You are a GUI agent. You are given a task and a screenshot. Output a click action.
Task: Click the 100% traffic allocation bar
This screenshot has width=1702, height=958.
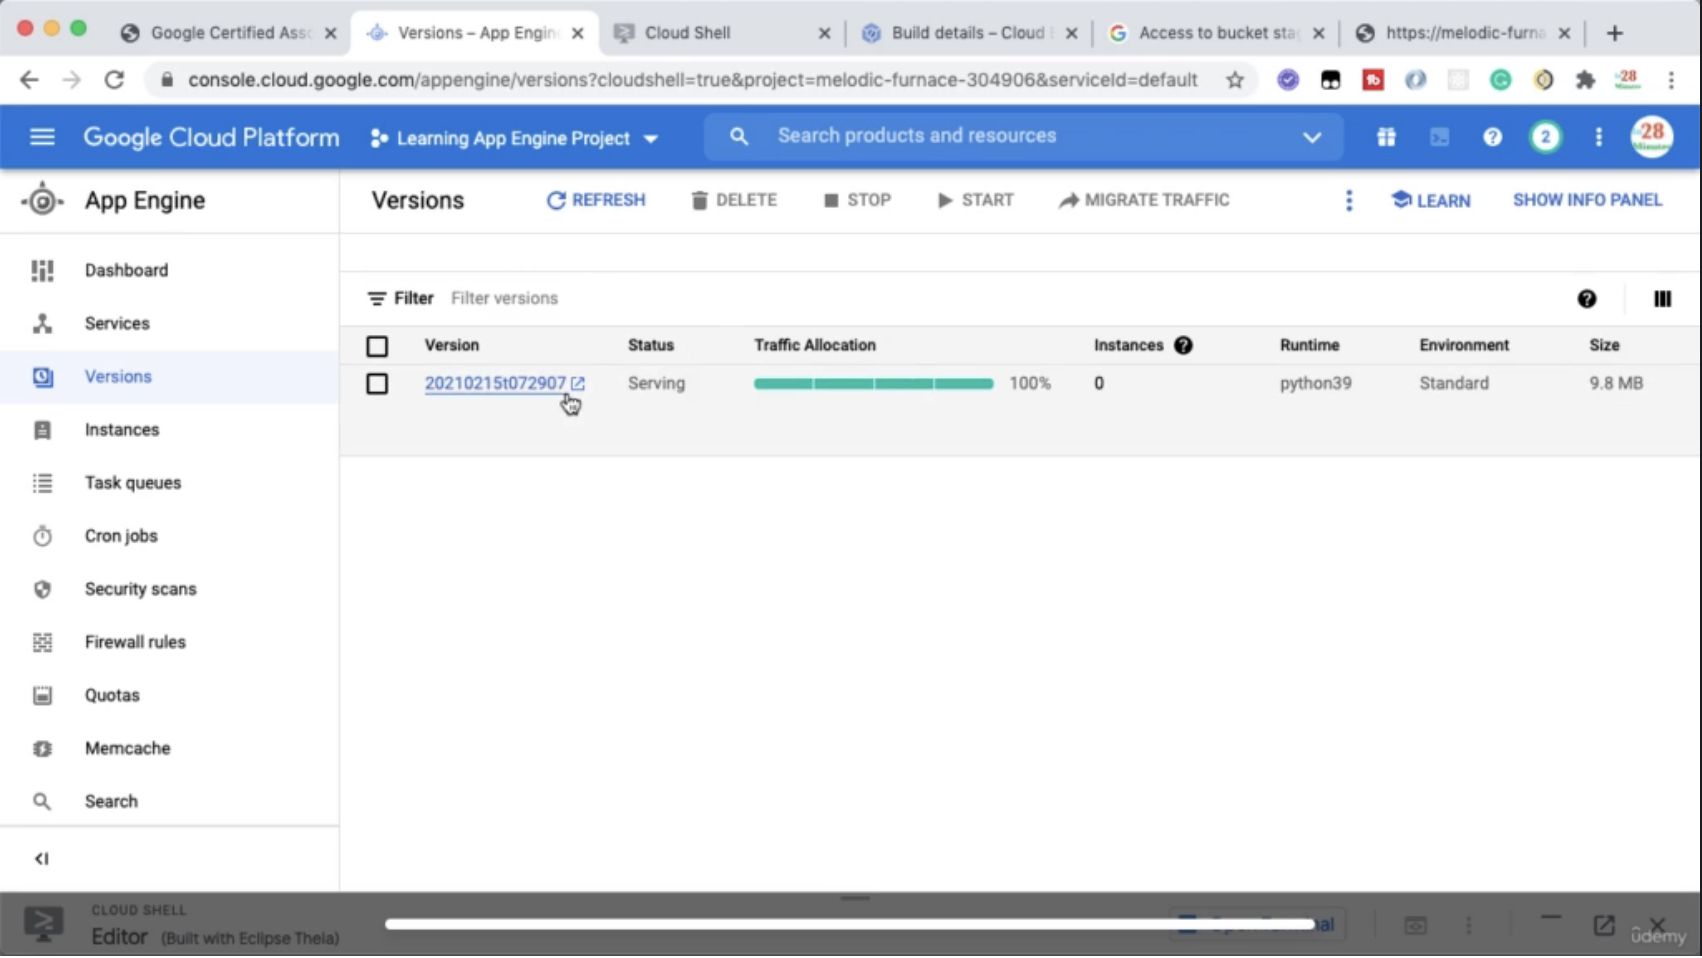(x=873, y=384)
